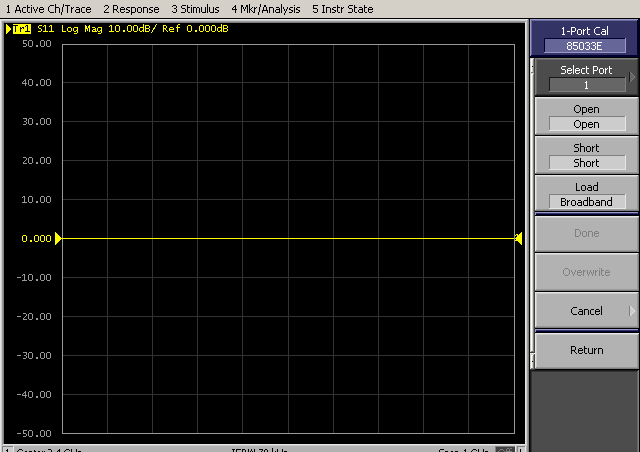
Task: Click the yellow marker at the graph's right edge
Action: [x=518, y=238]
